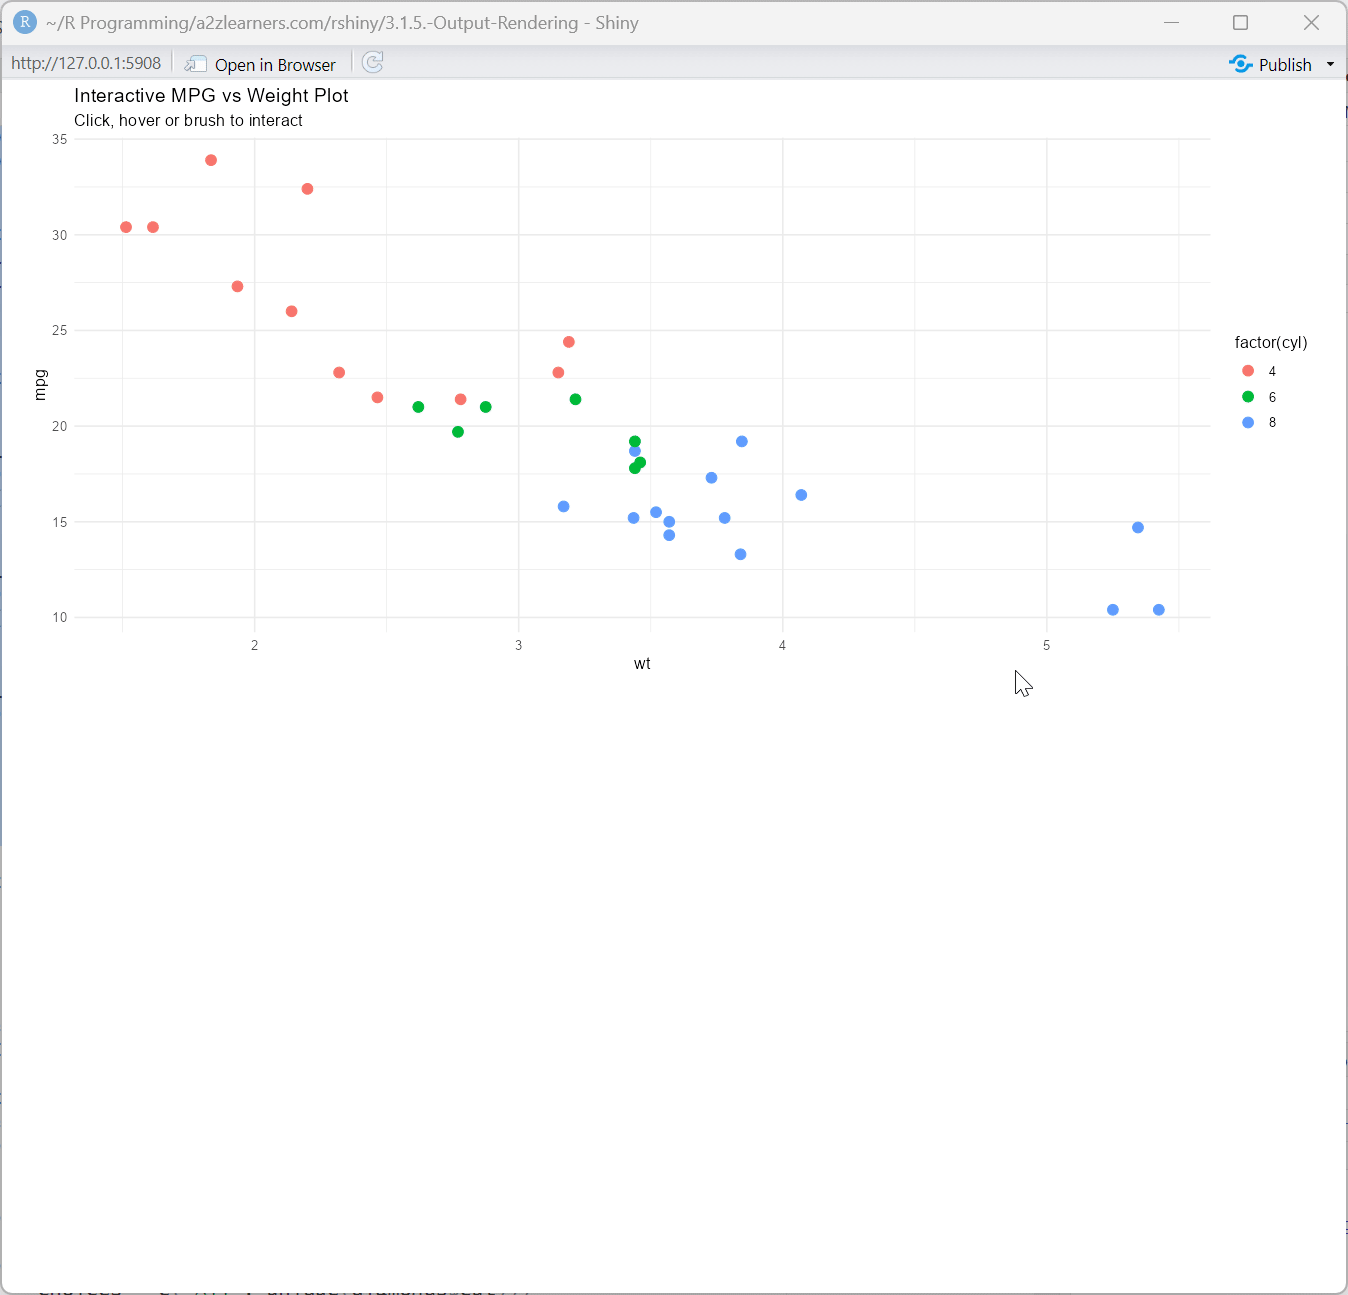Viewport: 1348px width, 1295px height.
Task: Click the blue Publish icon
Action: 1241,63
